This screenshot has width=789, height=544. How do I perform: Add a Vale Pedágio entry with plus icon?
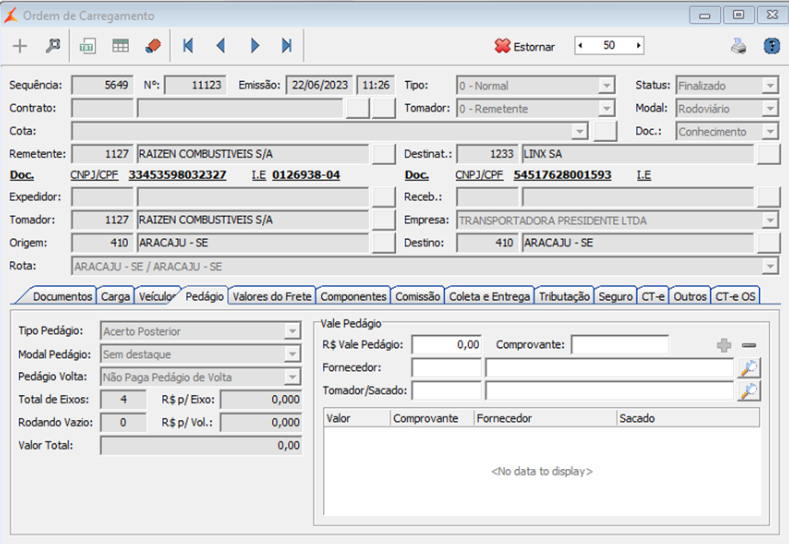click(x=724, y=345)
